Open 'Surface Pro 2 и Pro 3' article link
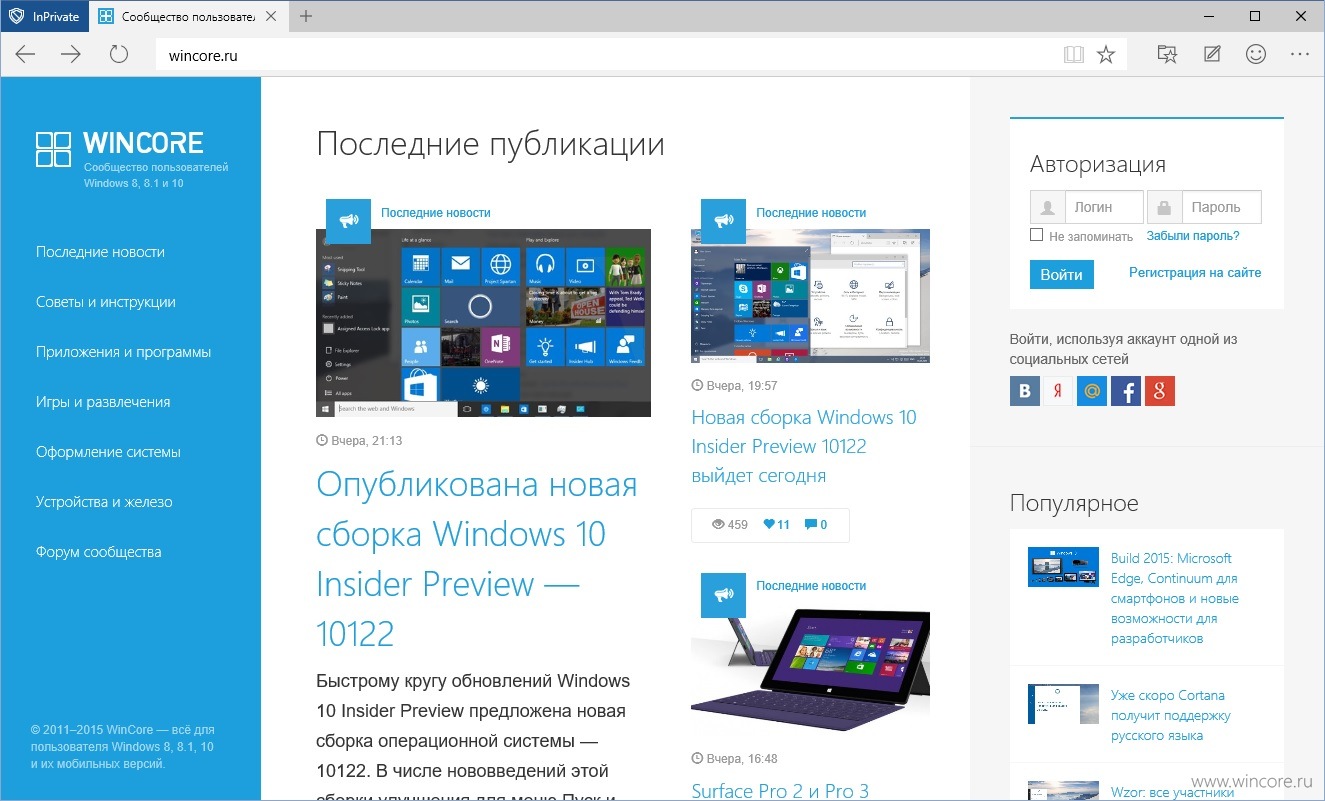Screen dimensions: 1325x801 [x=780, y=791]
